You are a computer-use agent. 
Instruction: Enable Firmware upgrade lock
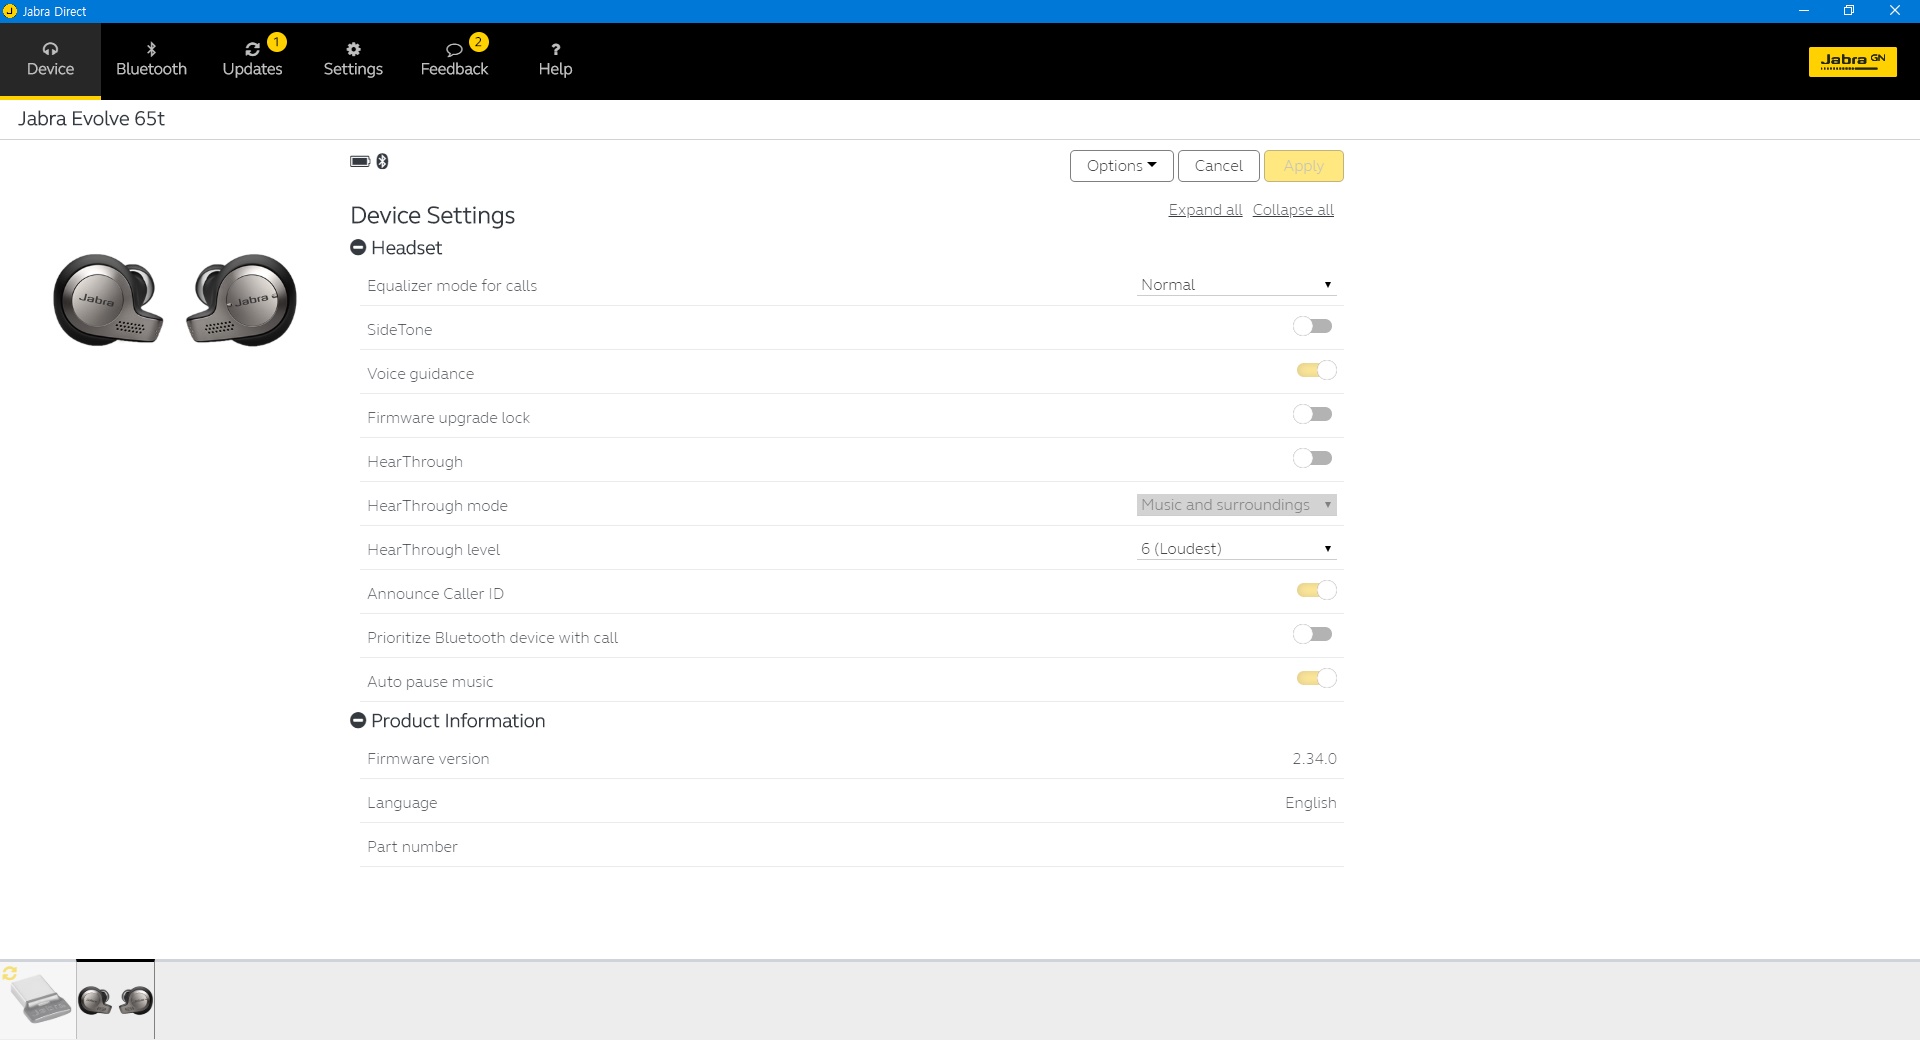[x=1313, y=414]
